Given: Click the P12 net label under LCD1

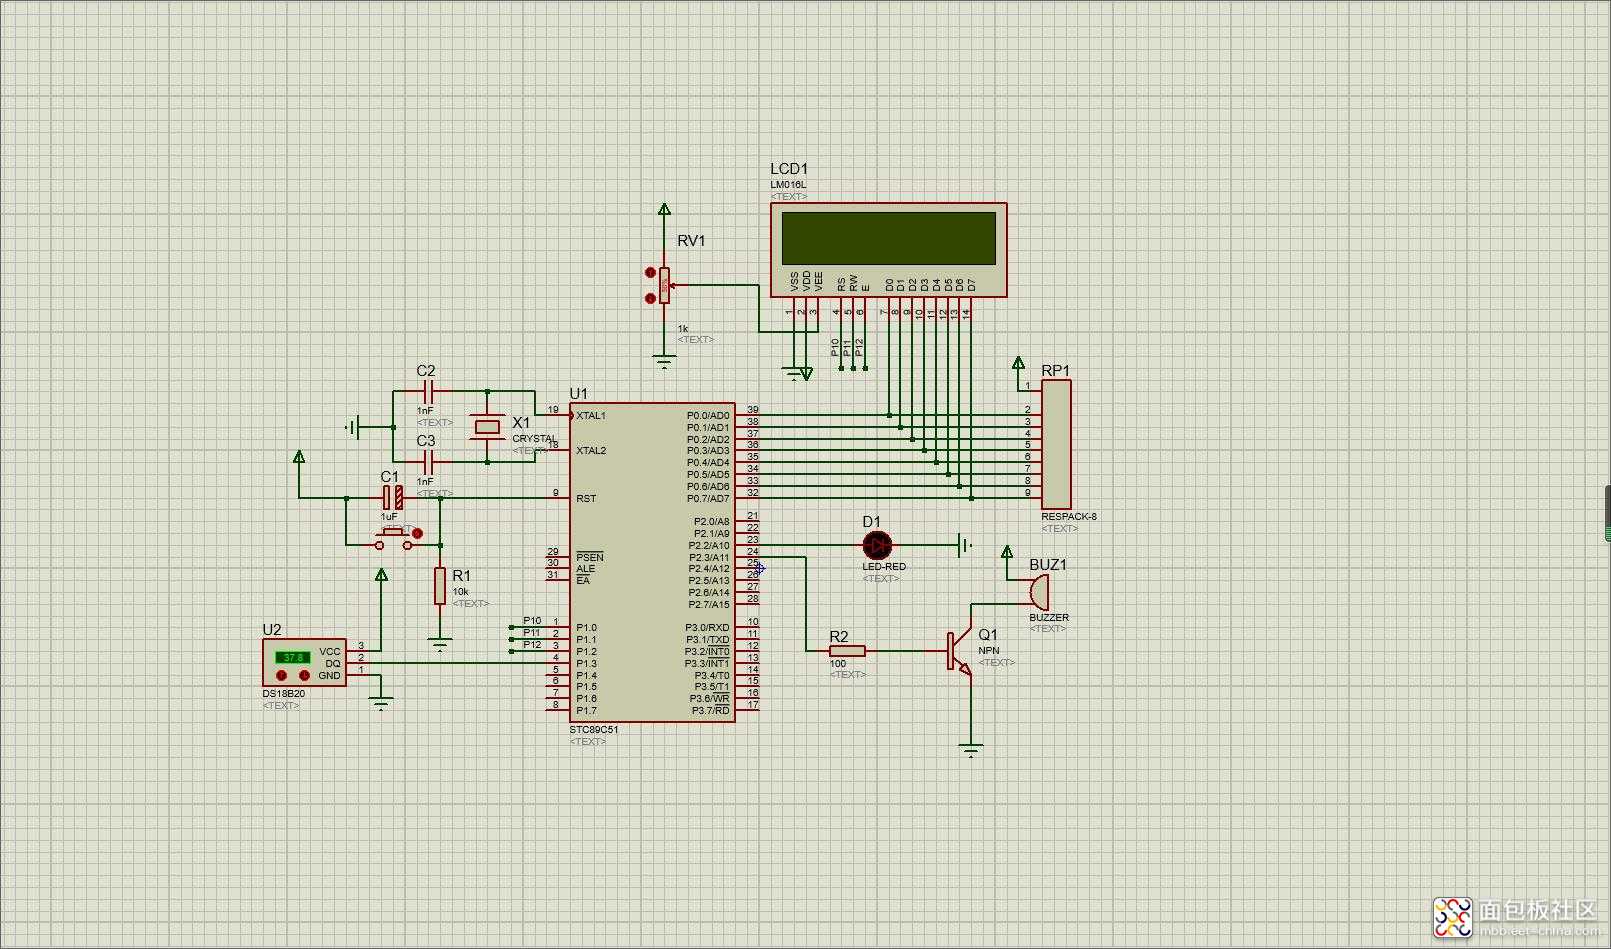Looking at the screenshot, I should (x=859, y=347).
